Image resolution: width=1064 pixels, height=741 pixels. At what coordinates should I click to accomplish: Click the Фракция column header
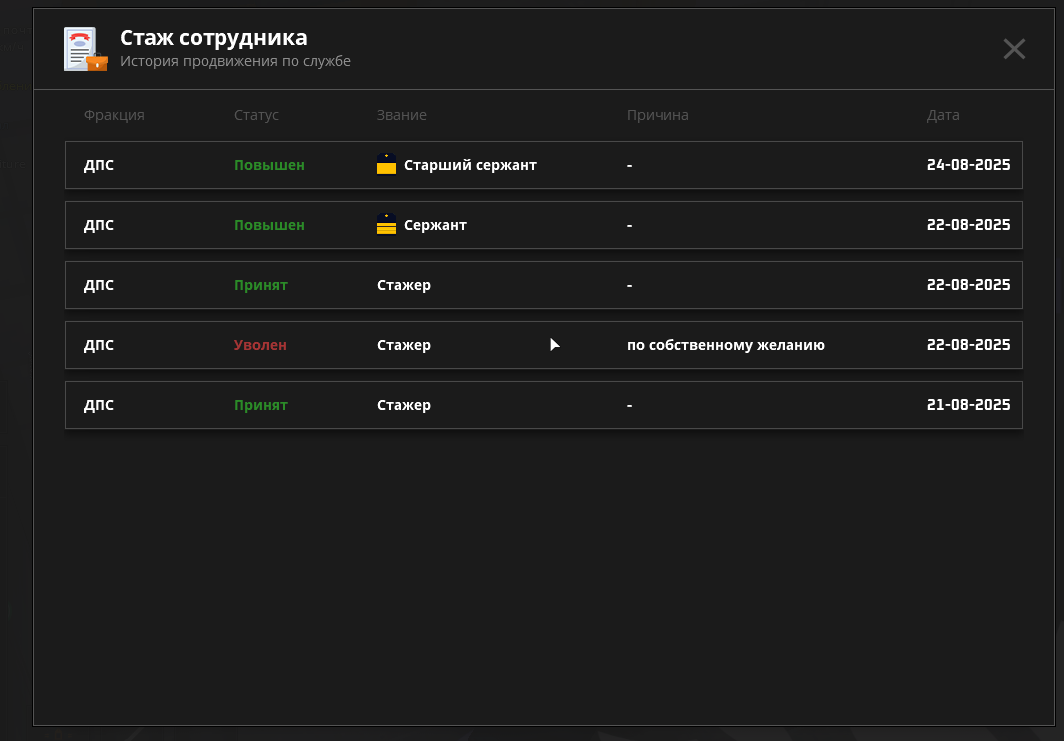114,115
